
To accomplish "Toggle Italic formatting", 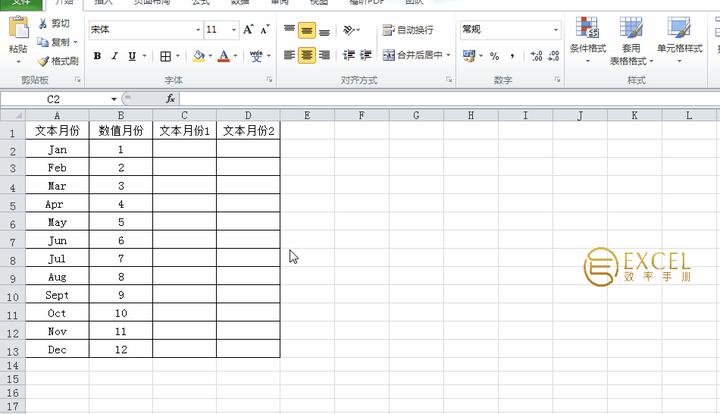I will [x=114, y=56].
